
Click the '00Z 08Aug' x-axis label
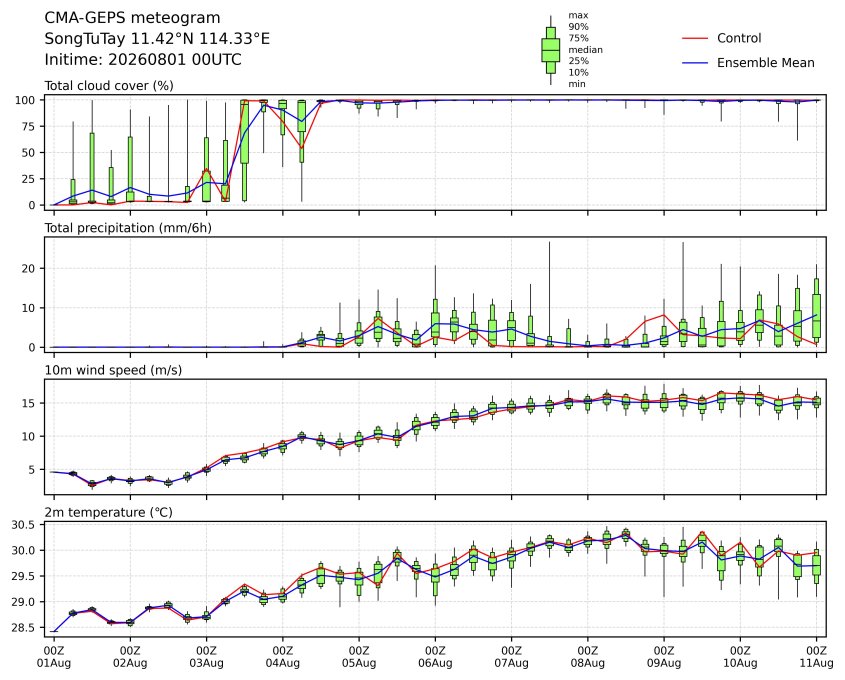(587, 657)
